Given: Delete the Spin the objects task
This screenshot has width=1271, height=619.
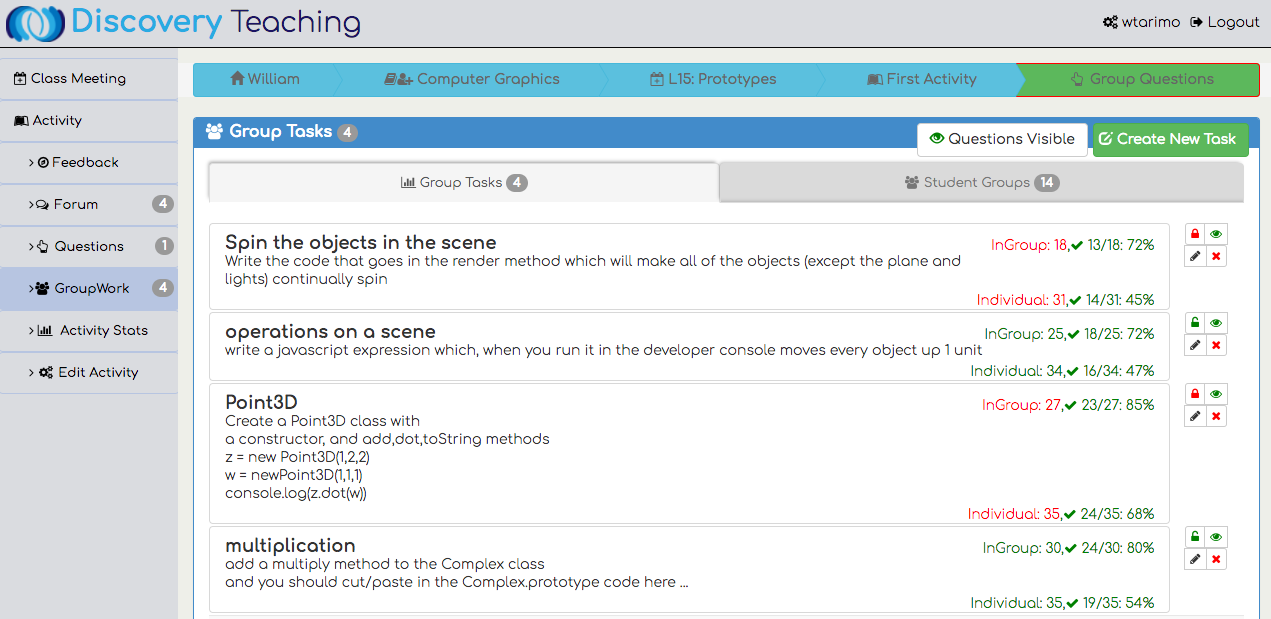Looking at the screenshot, I should (1216, 257).
